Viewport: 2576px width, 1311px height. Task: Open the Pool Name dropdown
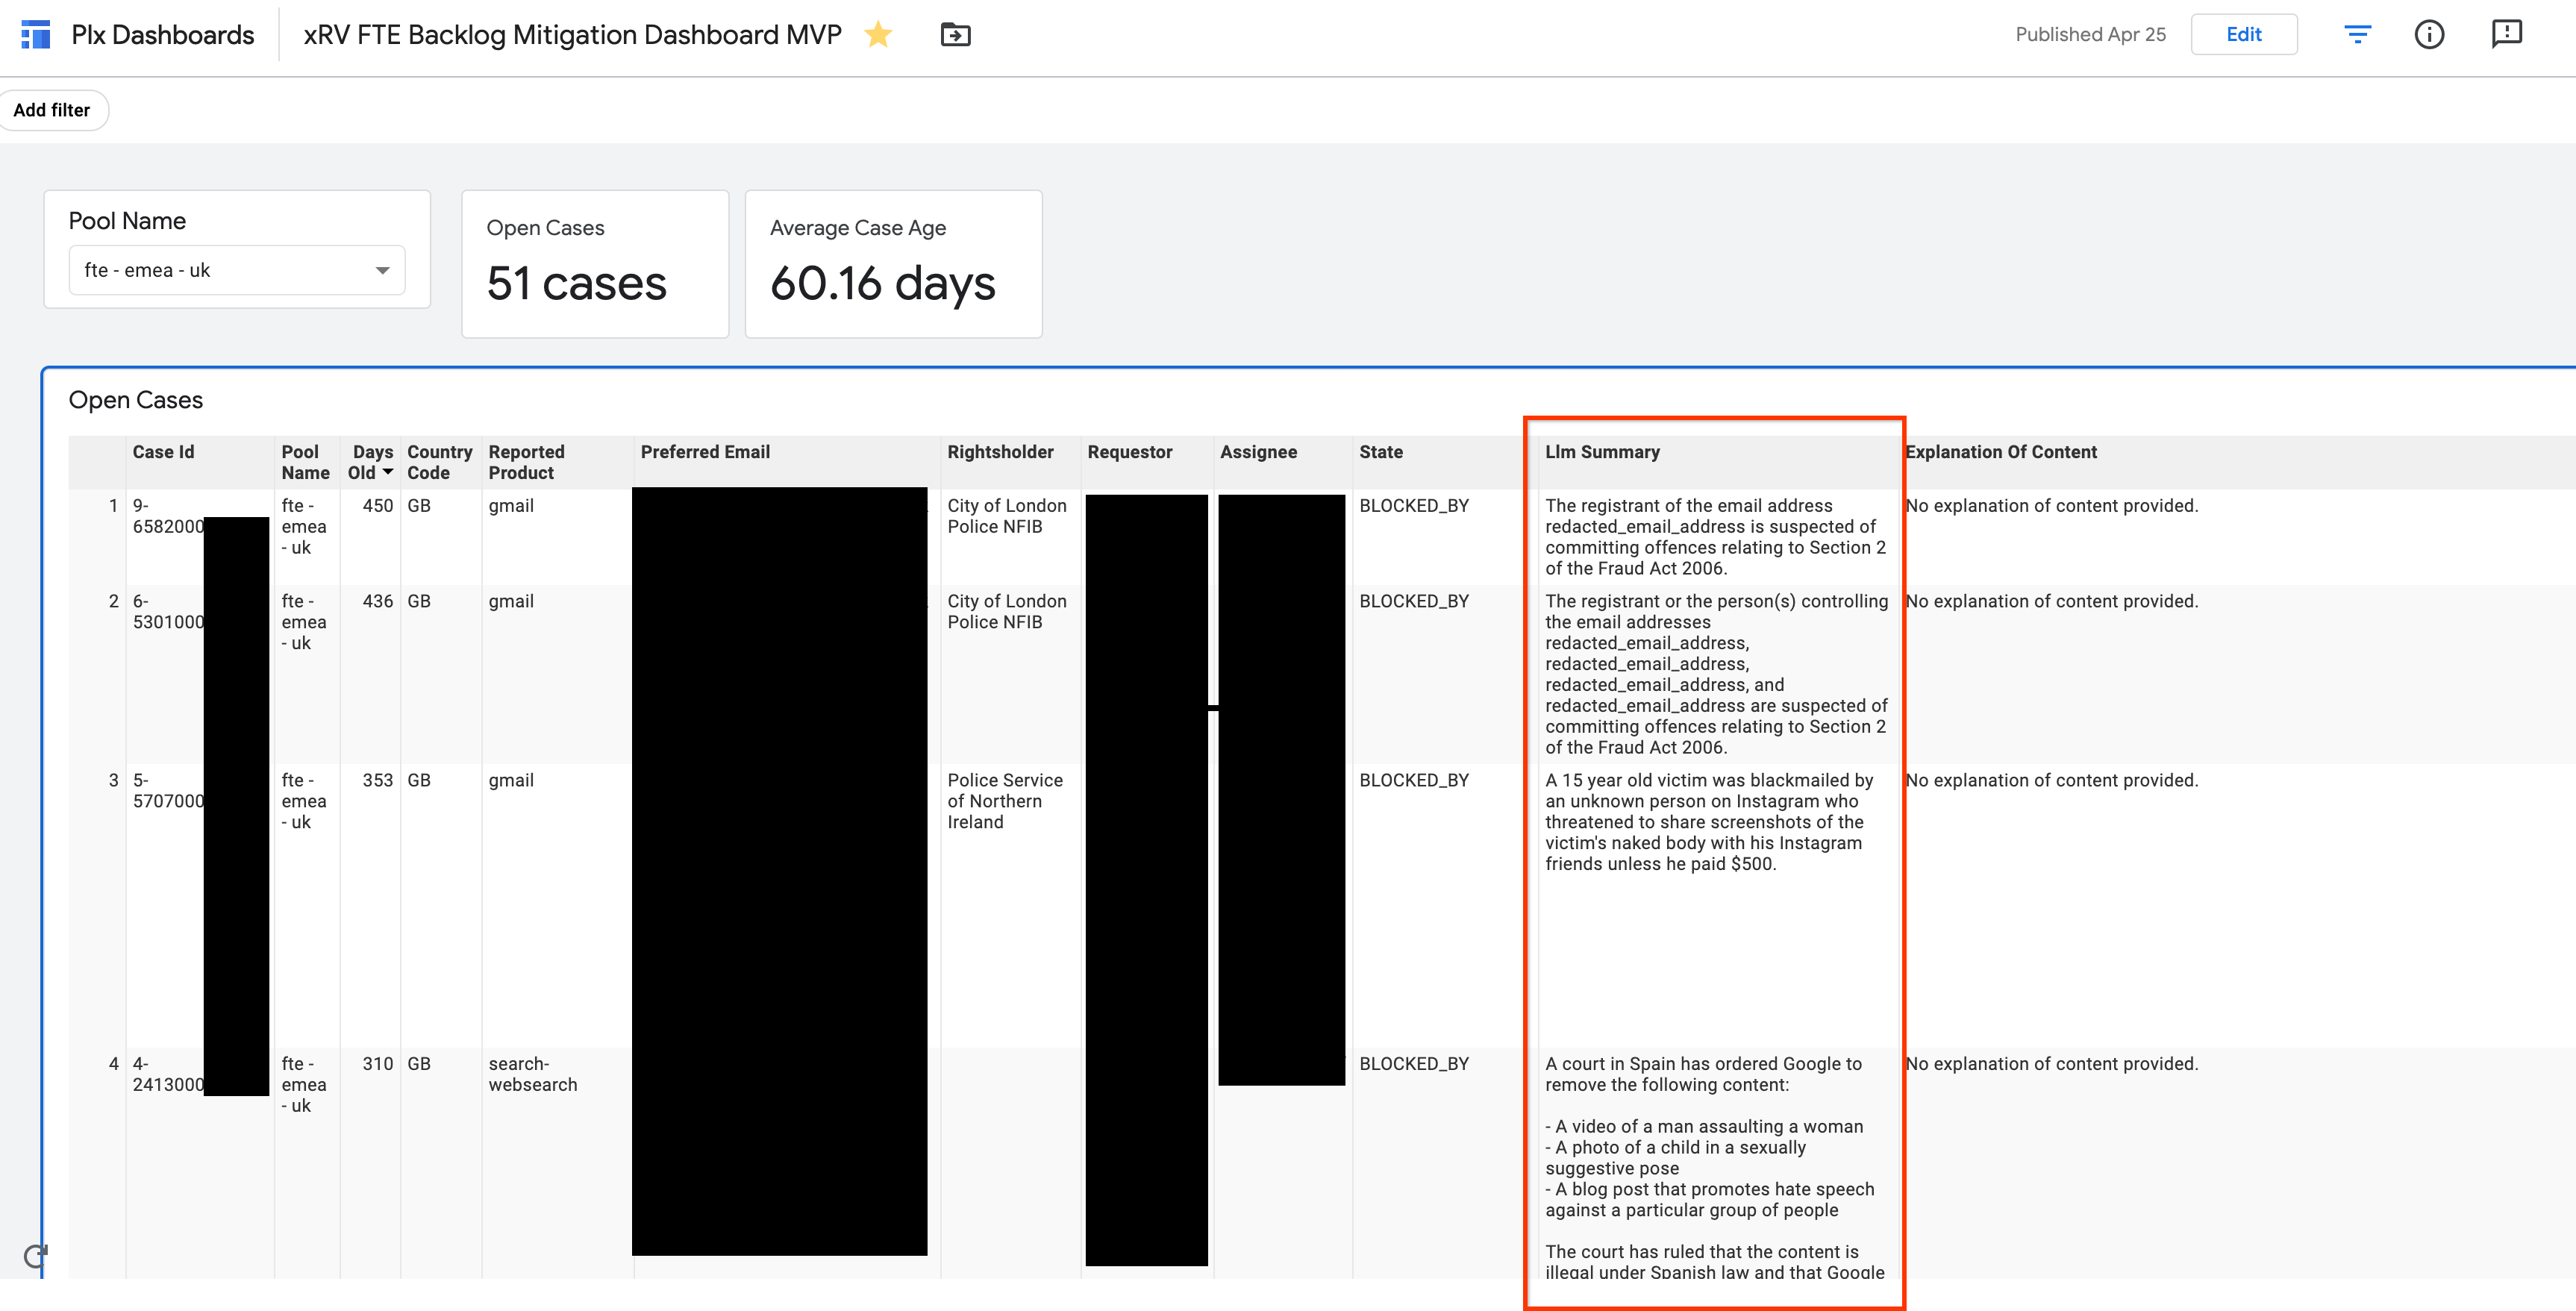click(237, 270)
